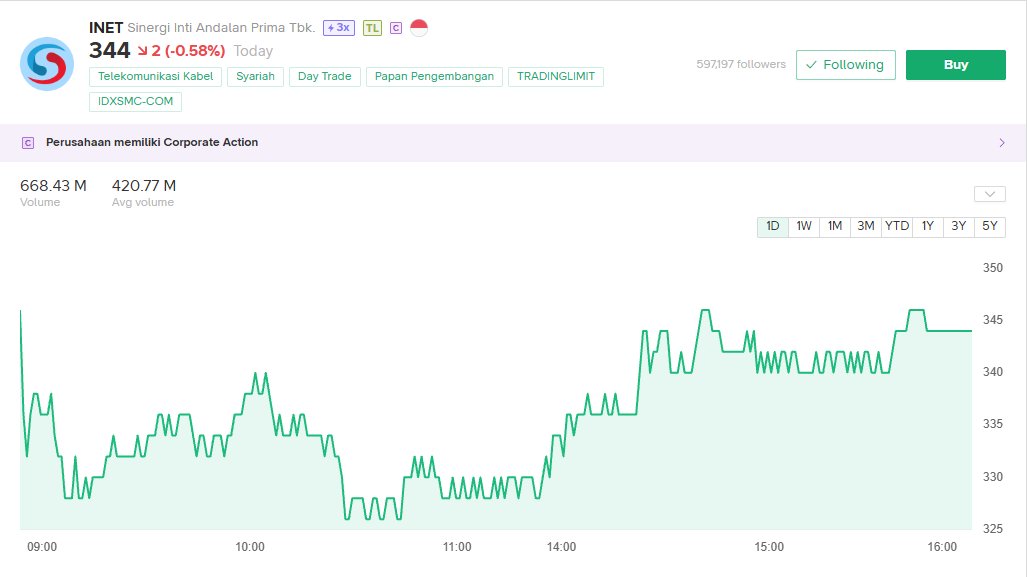Click the Corporate Action C icon in banner
This screenshot has width=1027, height=577.
28,143
